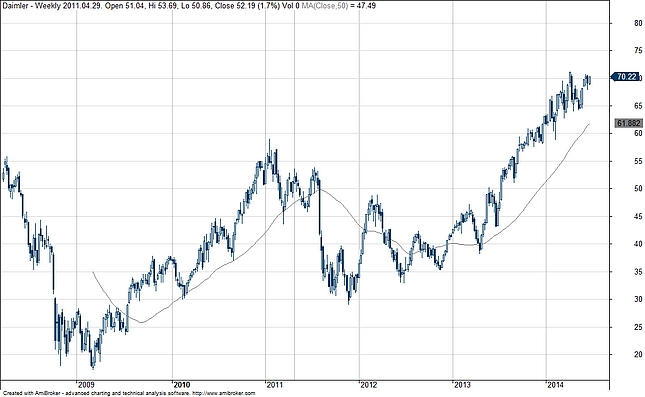The width and height of the screenshot is (645, 397).
Task: Click the MA(Close,50) = 47.49 indicator label
Action: click(340, 6)
